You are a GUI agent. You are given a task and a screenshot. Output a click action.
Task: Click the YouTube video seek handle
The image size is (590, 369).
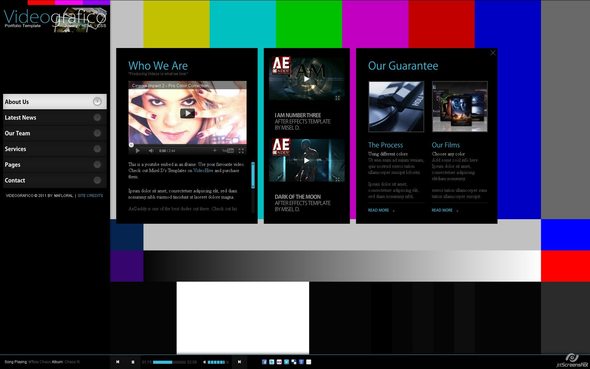pyautogui.click(x=131, y=145)
